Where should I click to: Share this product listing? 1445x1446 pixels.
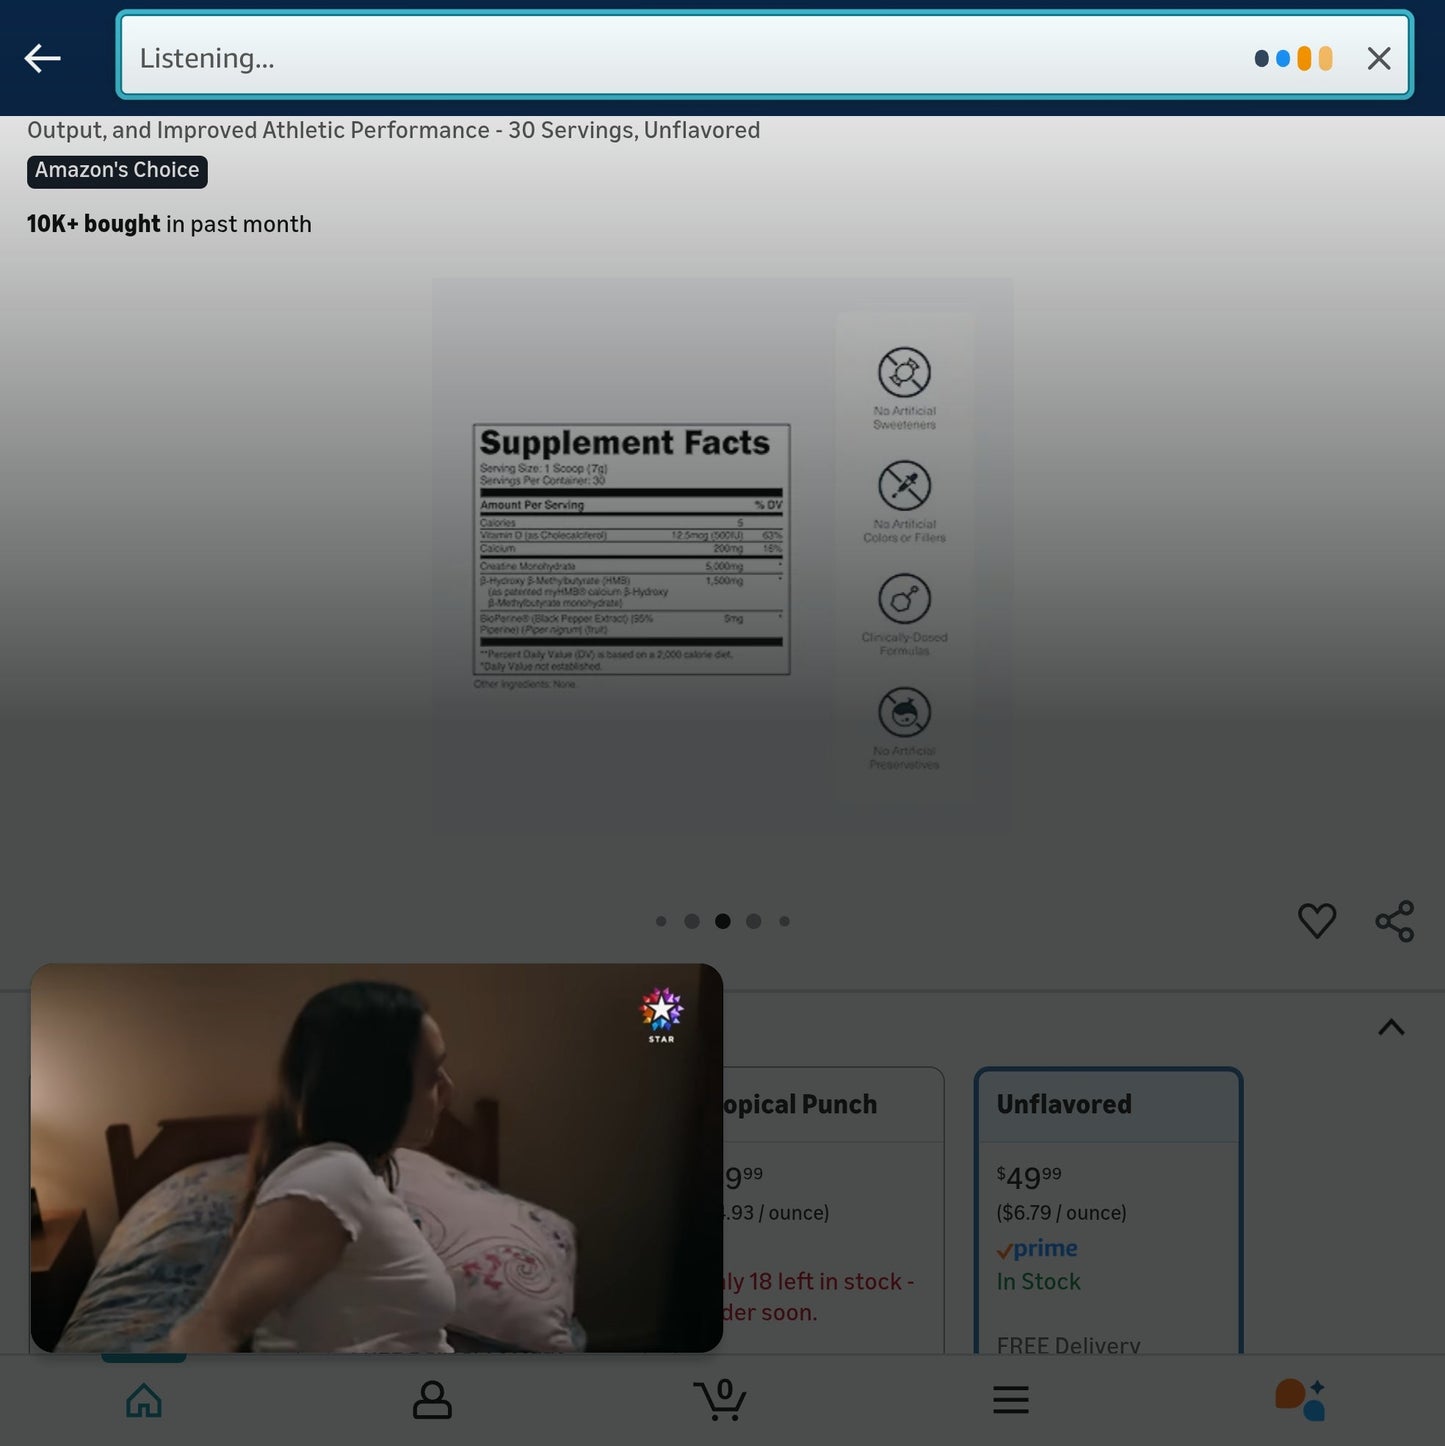coord(1394,921)
